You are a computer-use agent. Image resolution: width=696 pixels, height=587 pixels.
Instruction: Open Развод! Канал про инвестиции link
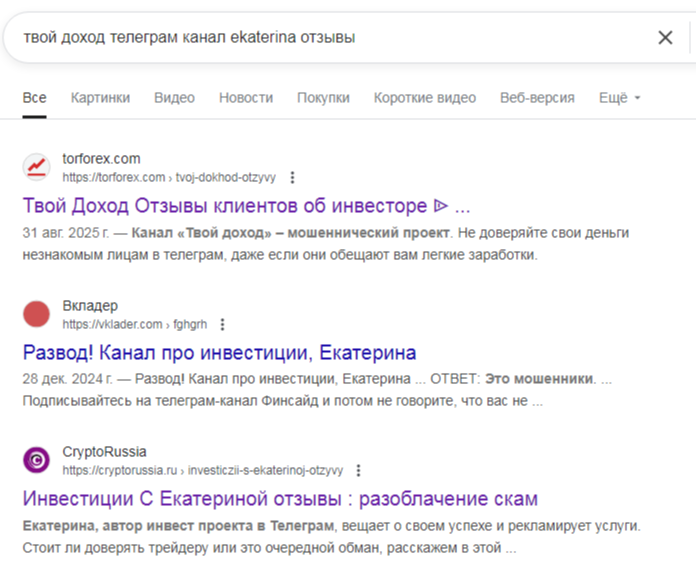pyautogui.click(x=219, y=353)
